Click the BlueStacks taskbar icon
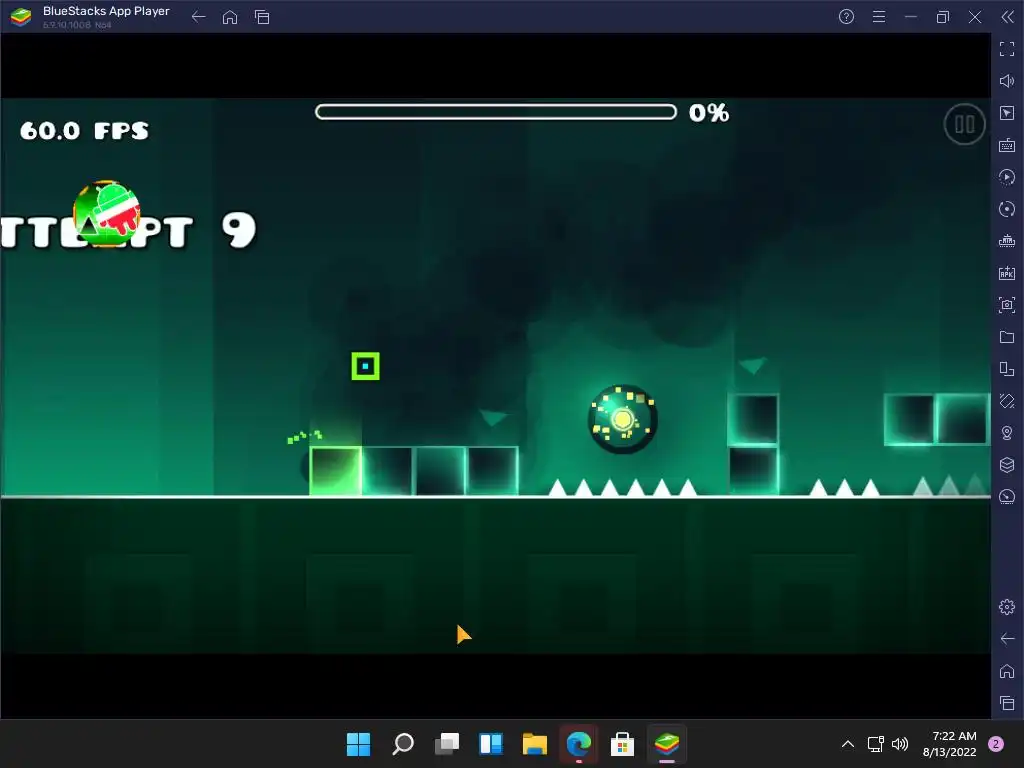Screen dimensions: 1024x768 tap(667, 744)
